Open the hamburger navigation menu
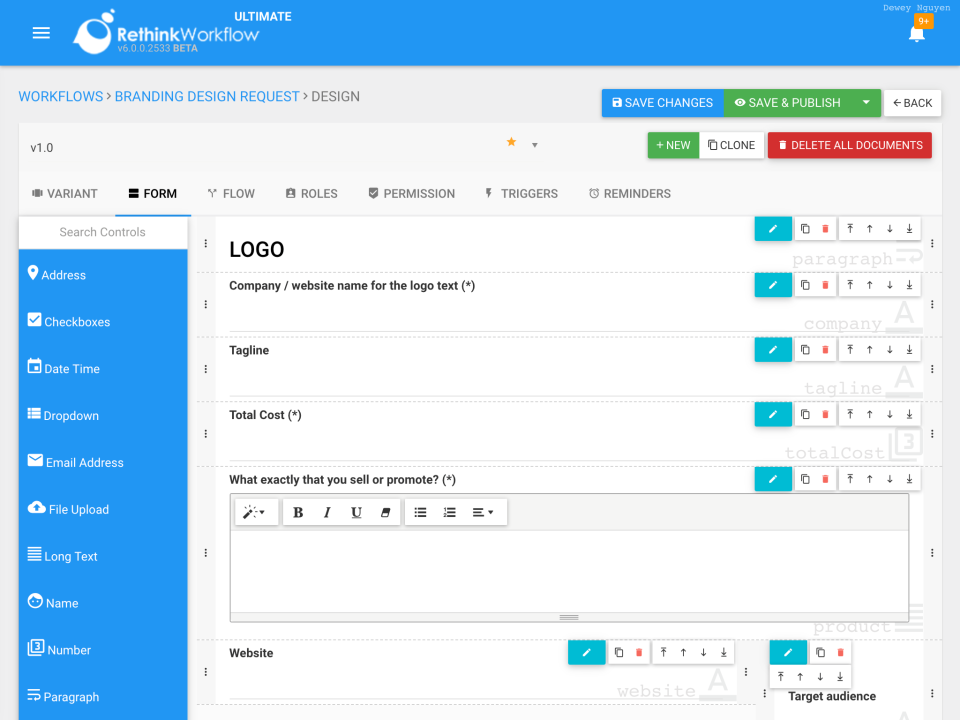Viewport: 960px width, 720px height. click(41, 32)
